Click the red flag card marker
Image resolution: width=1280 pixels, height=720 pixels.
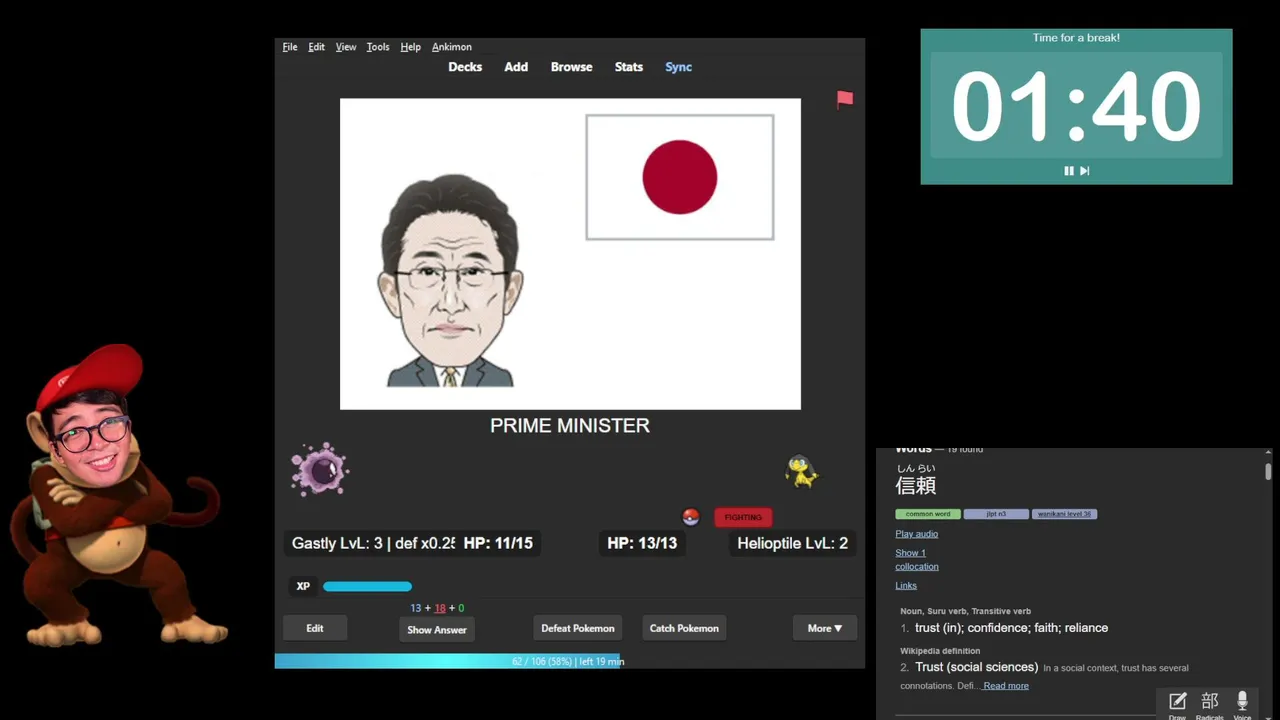(x=845, y=98)
